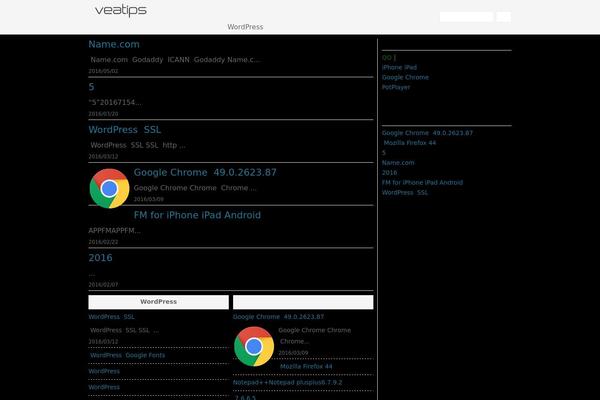
Task: Open the WordPress SSL article heading in the main post list
Action: [124, 130]
